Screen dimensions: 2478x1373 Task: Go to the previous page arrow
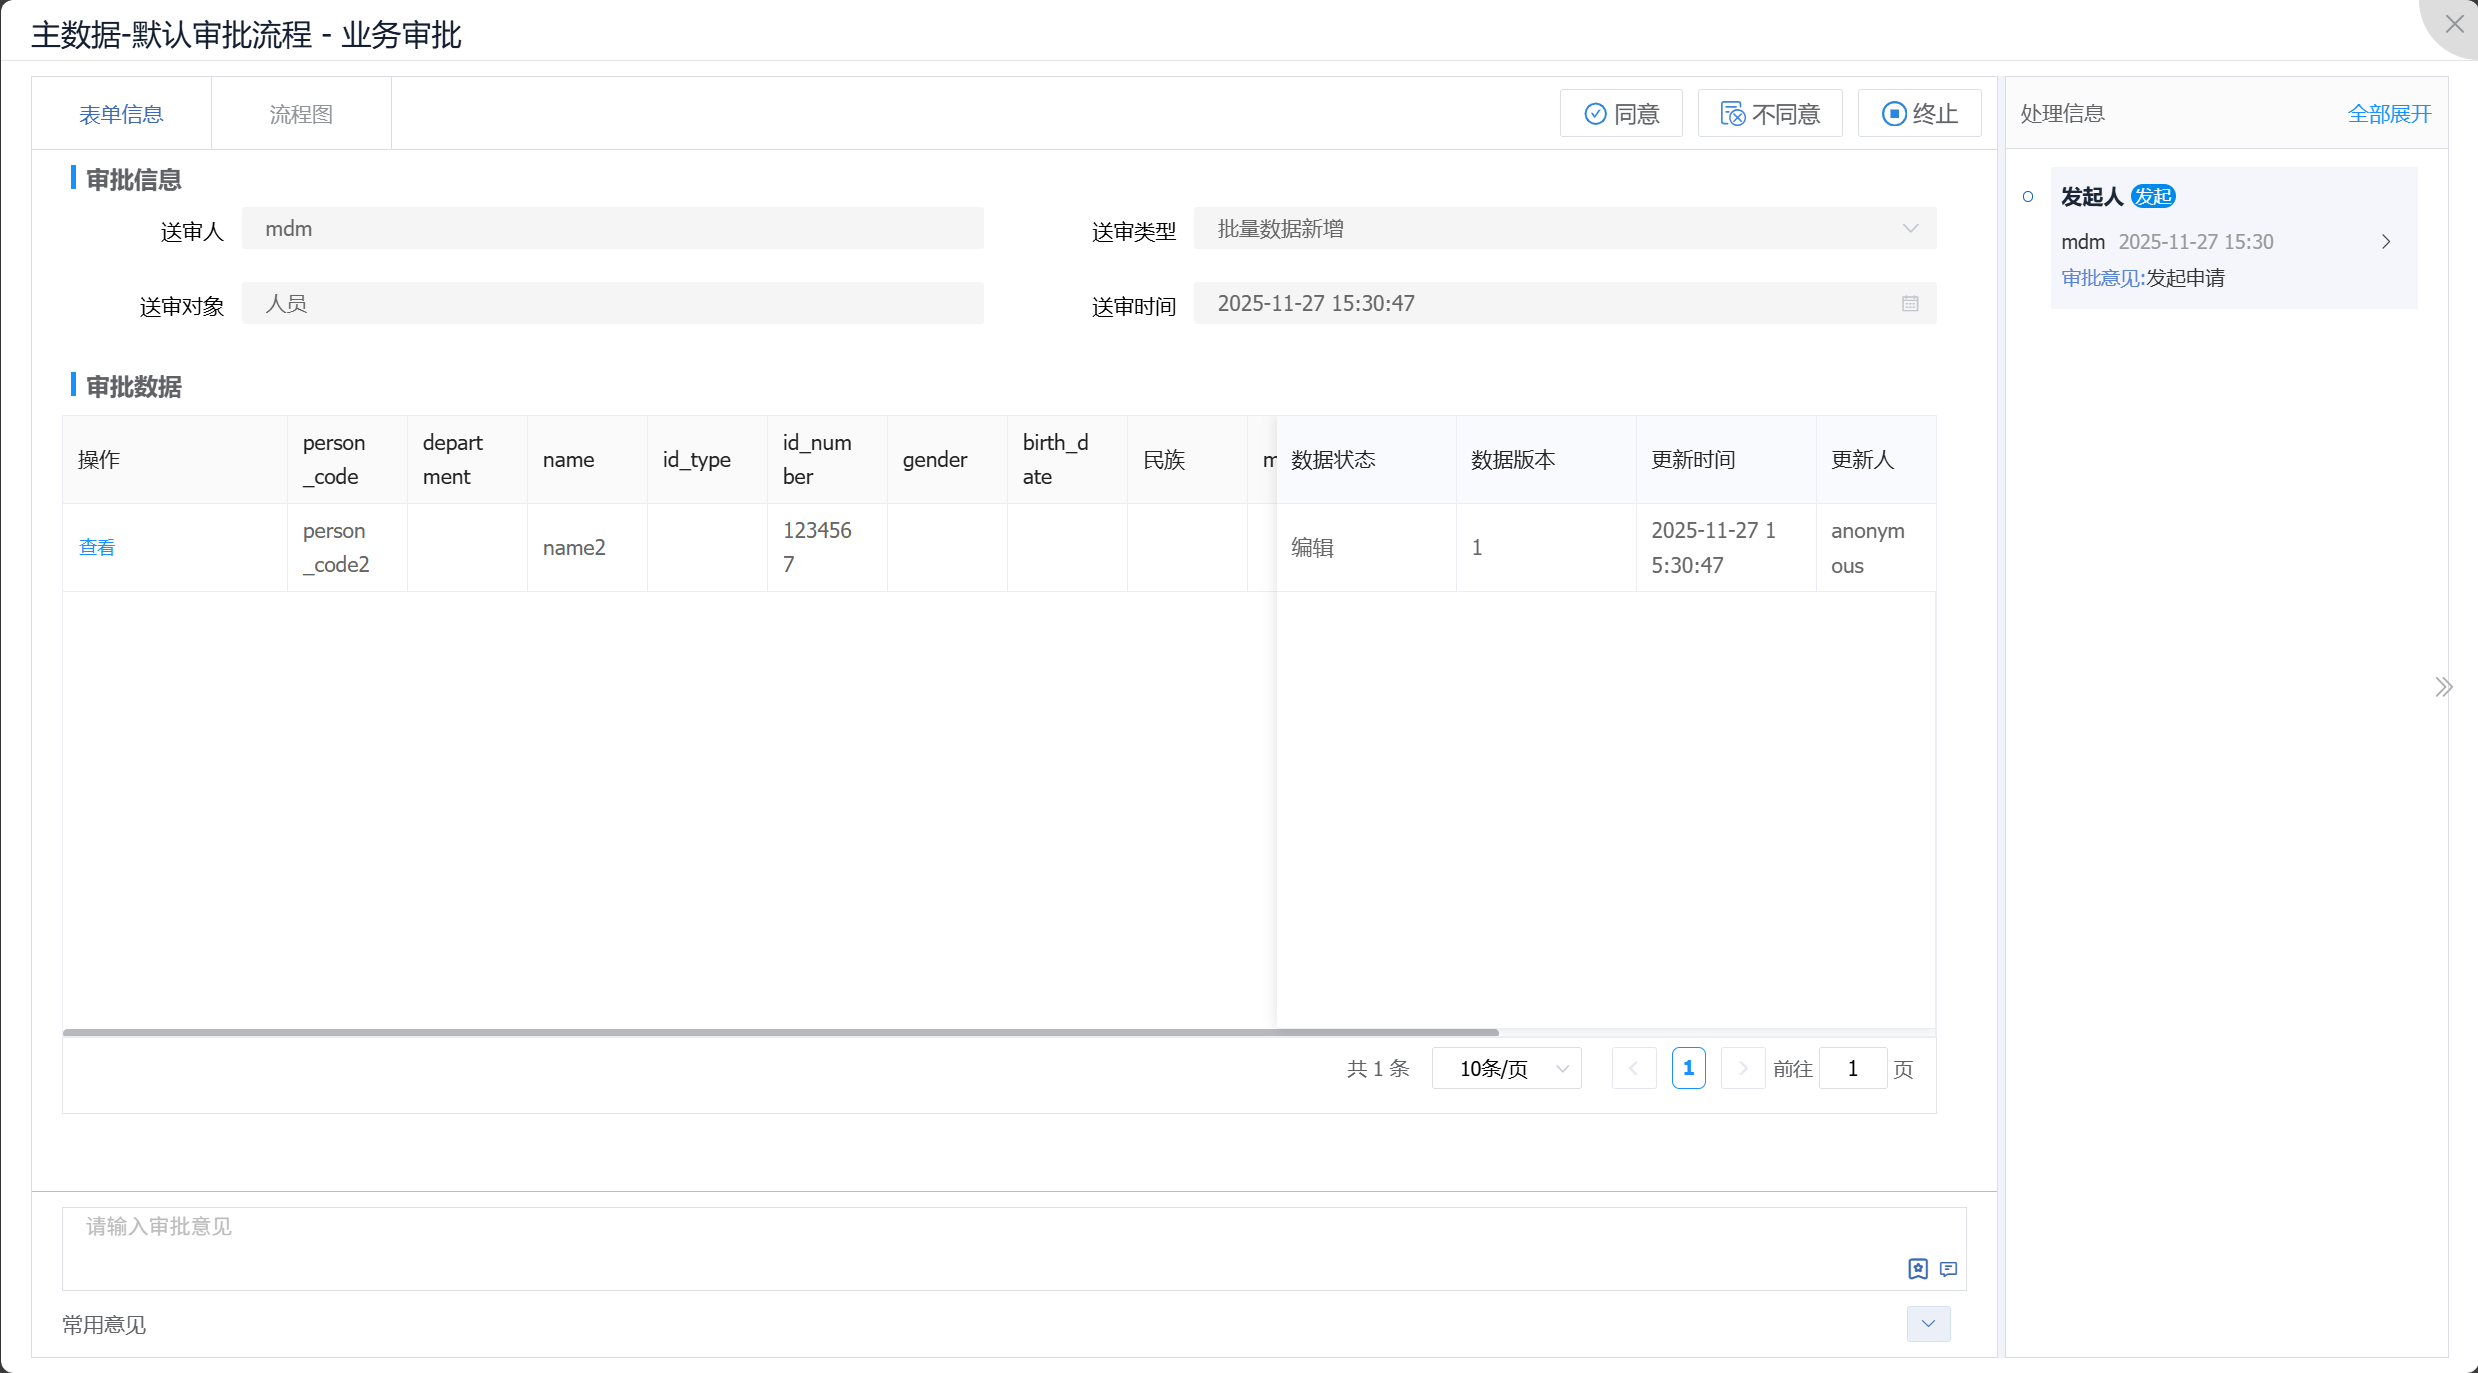click(1634, 1068)
